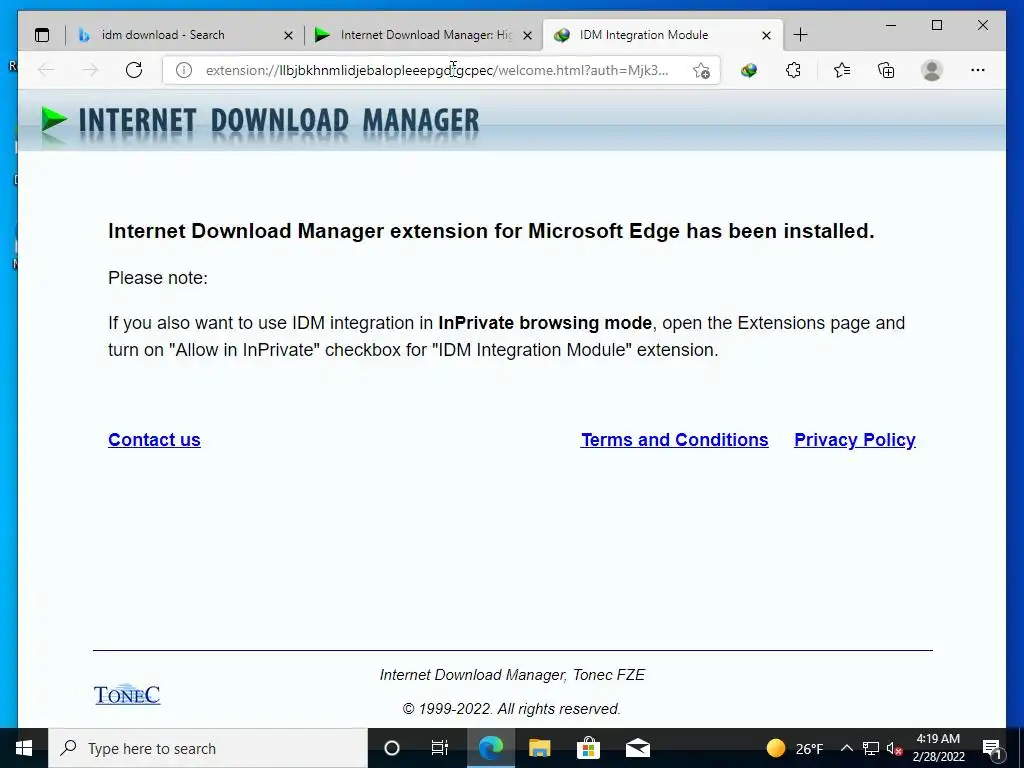Viewport: 1024px width, 768px height.
Task: Open the IDM extension toolbar icon
Action: [749, 70]
